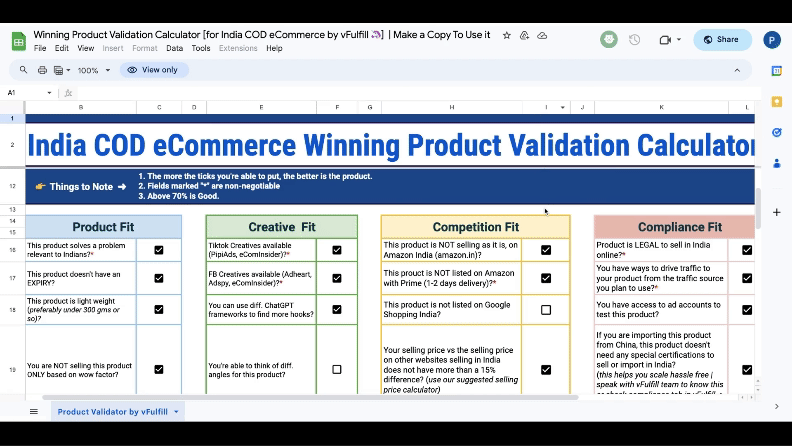Open the version history clock icon

point(634,39)
